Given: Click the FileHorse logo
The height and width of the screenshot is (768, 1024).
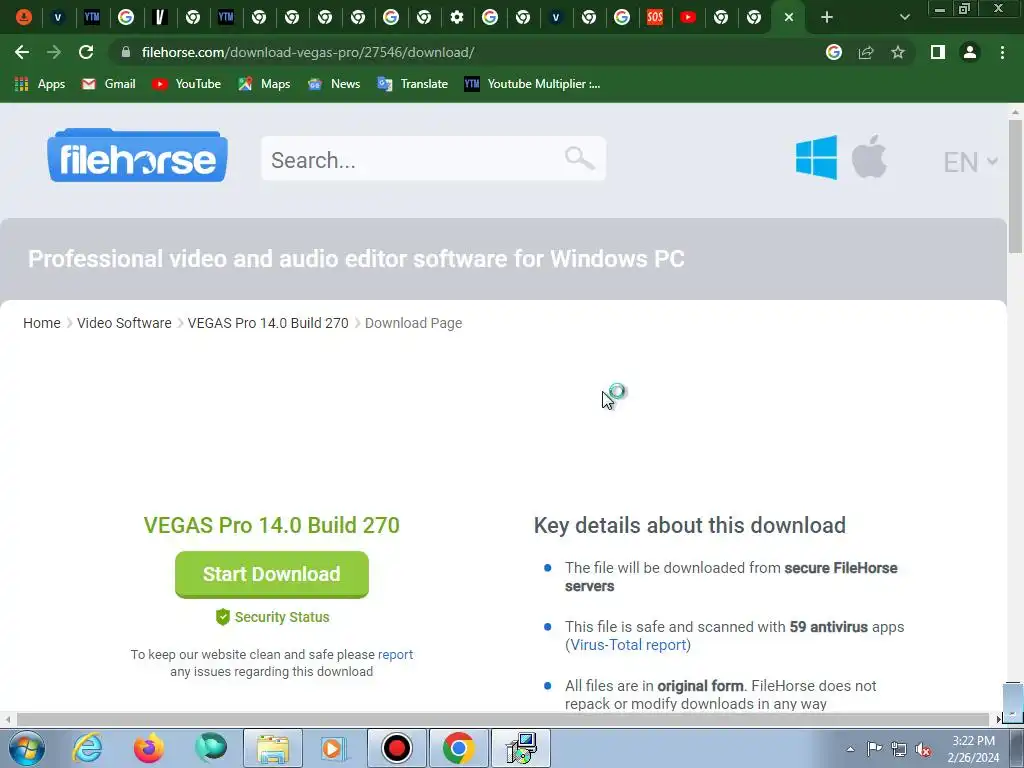Looking at the screenshot, I should [x=137, y=156].
